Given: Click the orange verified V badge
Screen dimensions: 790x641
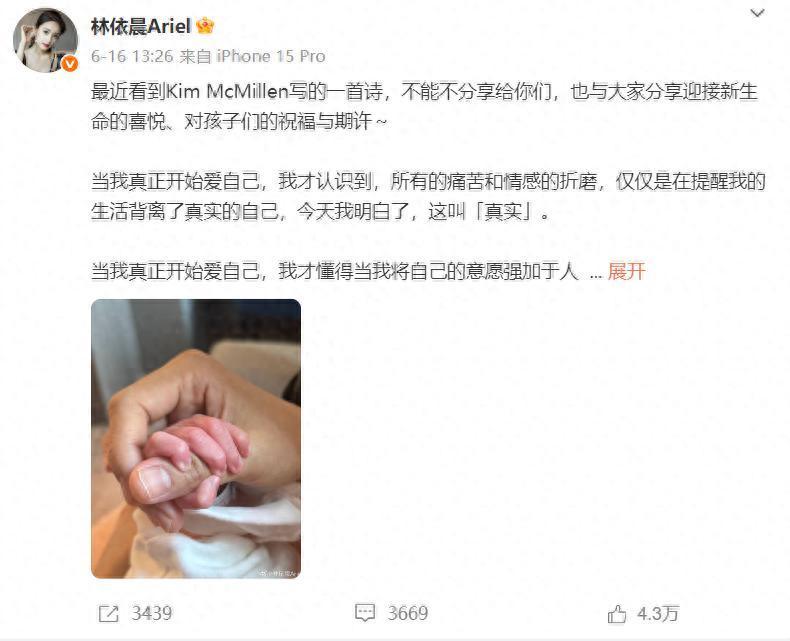Looking at the screenshot, I should [x=70, y=63].
